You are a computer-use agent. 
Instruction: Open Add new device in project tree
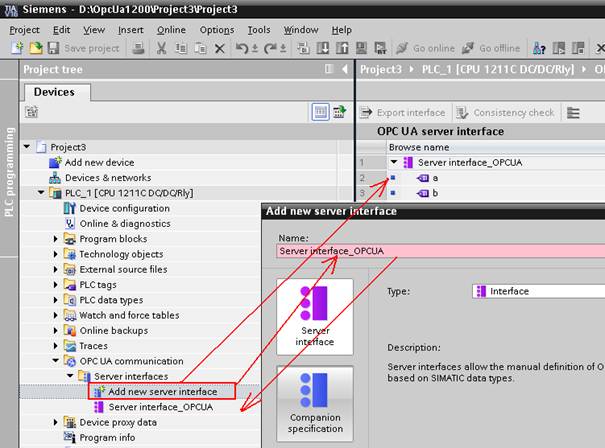point(98,162)
